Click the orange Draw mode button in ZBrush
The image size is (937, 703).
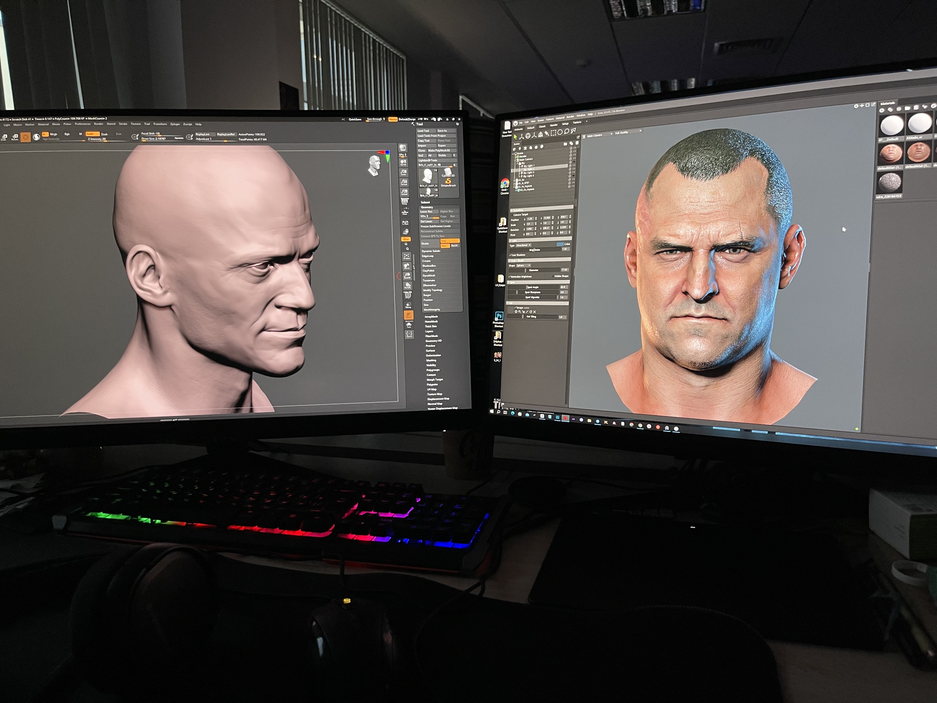click(26, 137)
